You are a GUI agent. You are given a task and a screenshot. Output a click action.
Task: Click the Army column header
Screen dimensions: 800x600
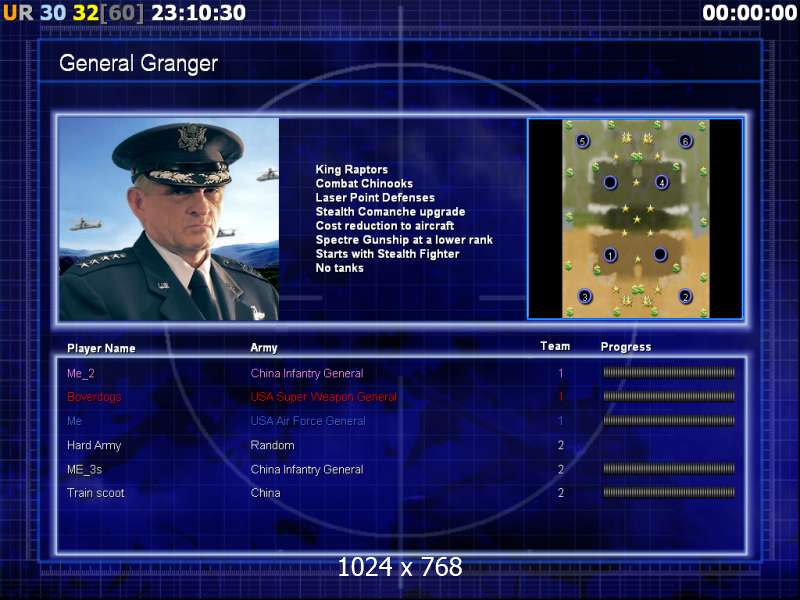click(x=264, y=348)
